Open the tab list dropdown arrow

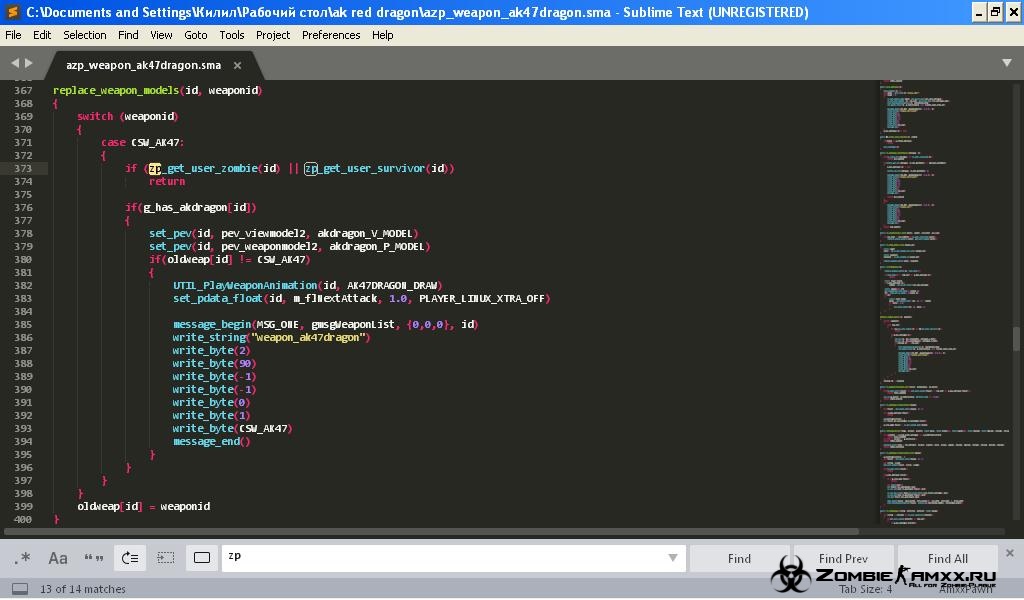(x=1006, y=64)
